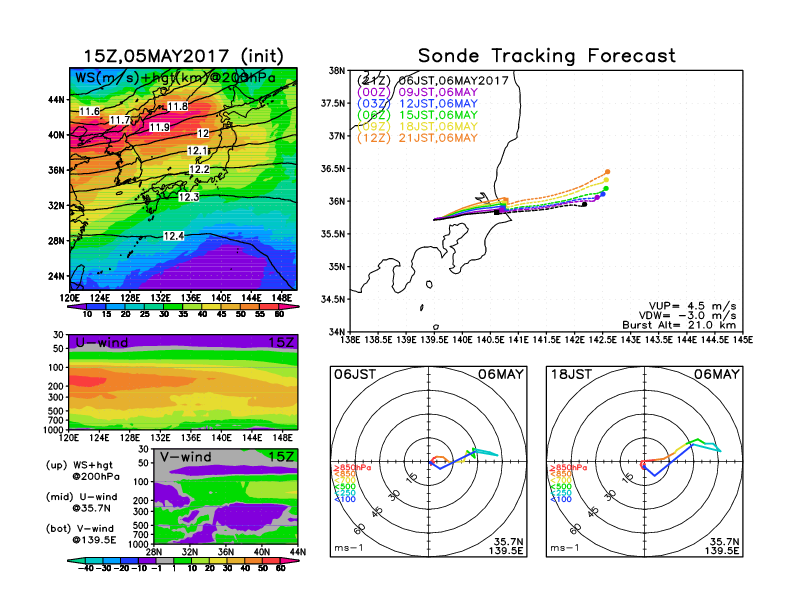Click the 12.4 contour label on the map
Image resolution: width=792 pixels, height=612 pixels.
pyautogui.click(x=173, y=236)
